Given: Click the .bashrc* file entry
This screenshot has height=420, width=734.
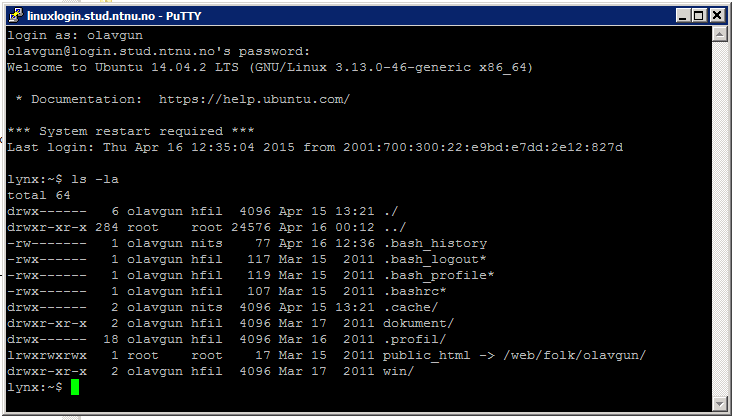Looking at the screenshot, I should point(415,291).
